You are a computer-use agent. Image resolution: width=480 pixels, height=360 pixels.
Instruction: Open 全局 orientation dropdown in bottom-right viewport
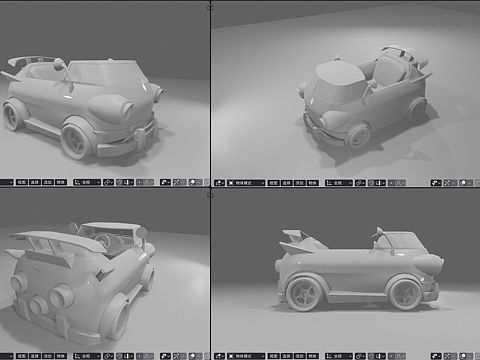coord(339,356)
